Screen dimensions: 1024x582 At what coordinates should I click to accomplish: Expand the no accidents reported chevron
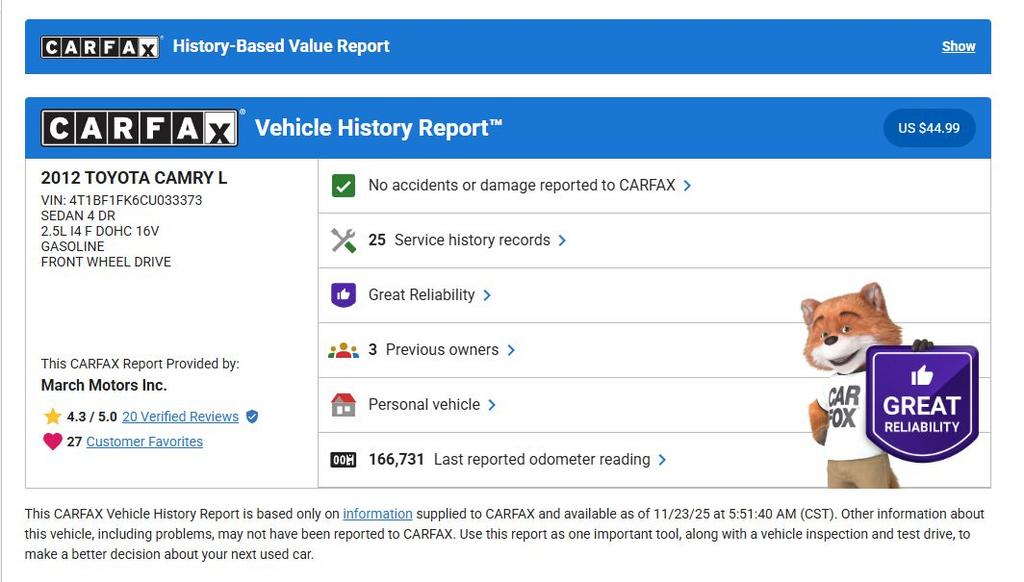point(688,186)
